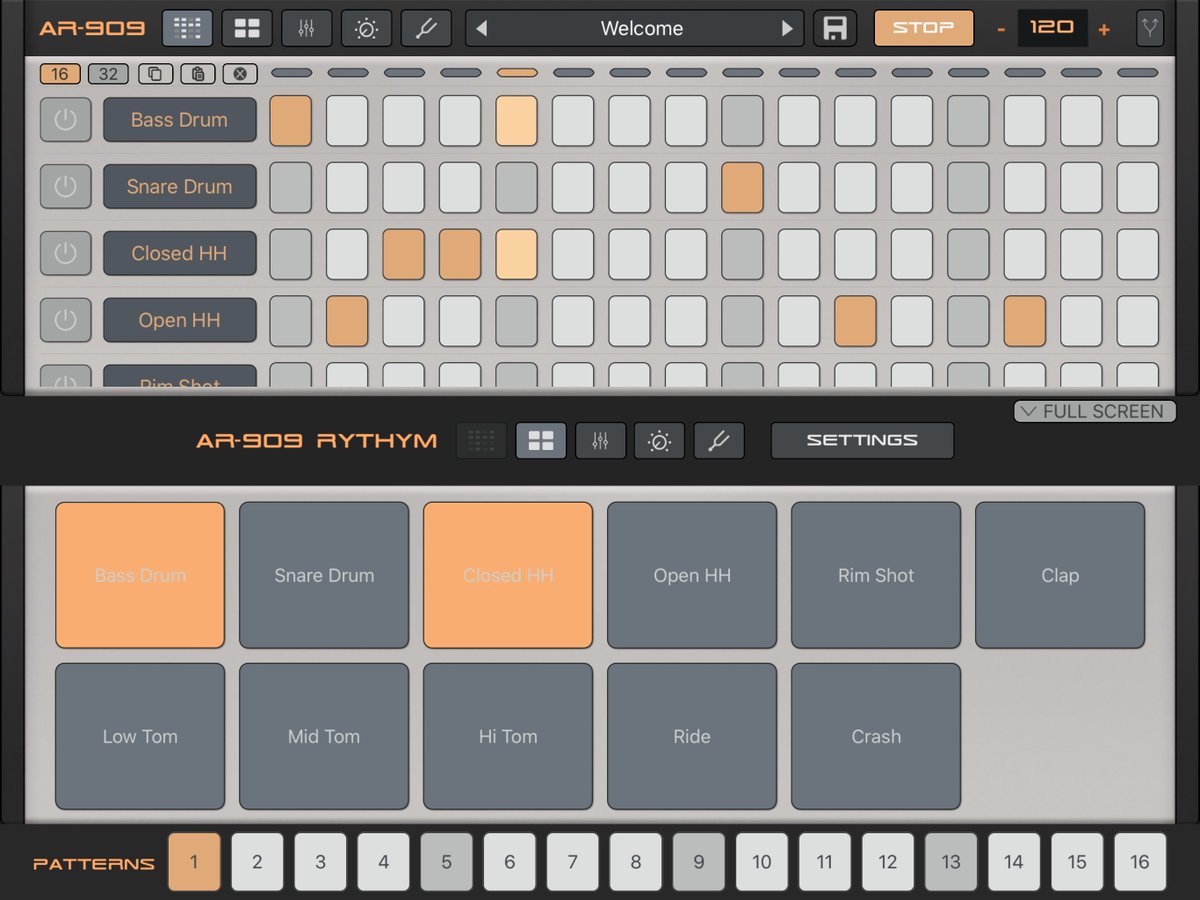Tap the Closed HH drum pad
The width and height of the screenshot is (1200, 900).
tap(507, 574)
